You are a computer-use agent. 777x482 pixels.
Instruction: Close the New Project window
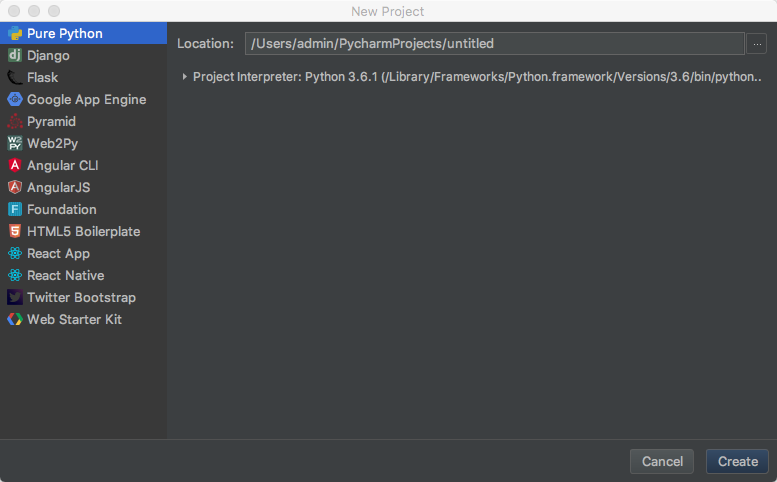14,10
